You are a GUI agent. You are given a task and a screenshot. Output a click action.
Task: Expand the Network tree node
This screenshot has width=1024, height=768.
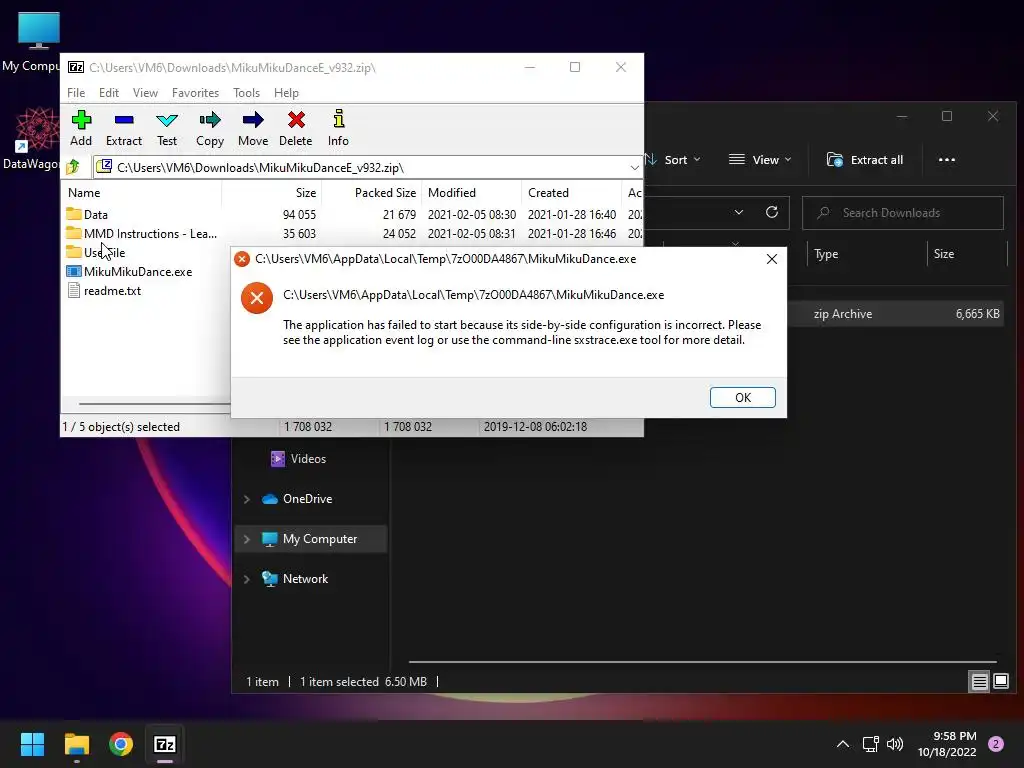click(247, 579)
